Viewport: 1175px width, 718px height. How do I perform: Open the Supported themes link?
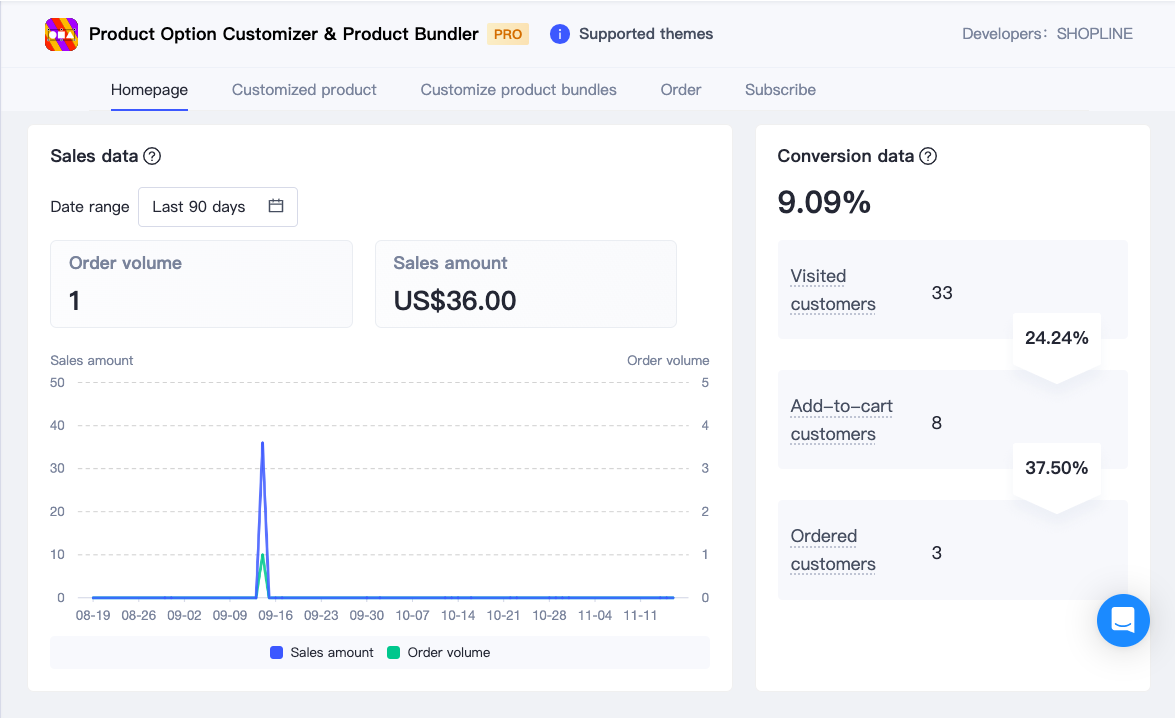(646, 33)
